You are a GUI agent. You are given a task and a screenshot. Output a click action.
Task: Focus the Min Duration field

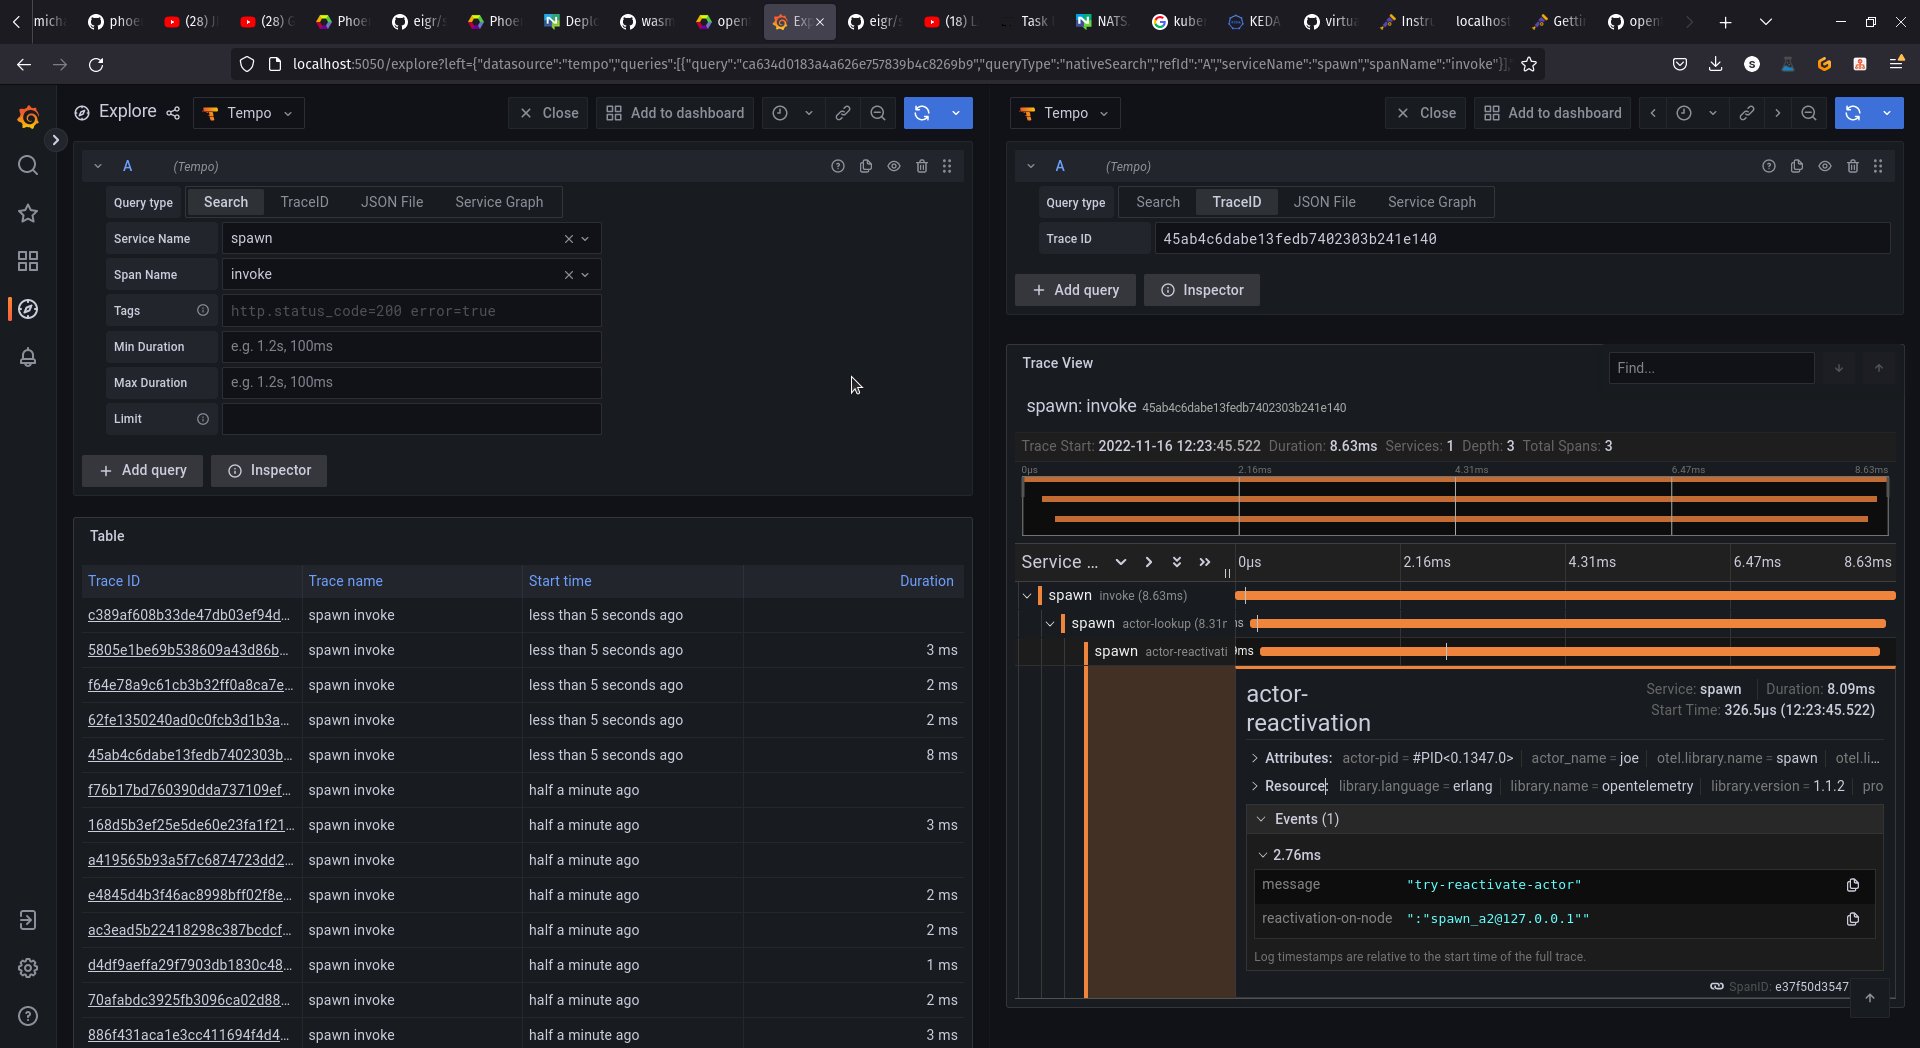click(411, 346)
